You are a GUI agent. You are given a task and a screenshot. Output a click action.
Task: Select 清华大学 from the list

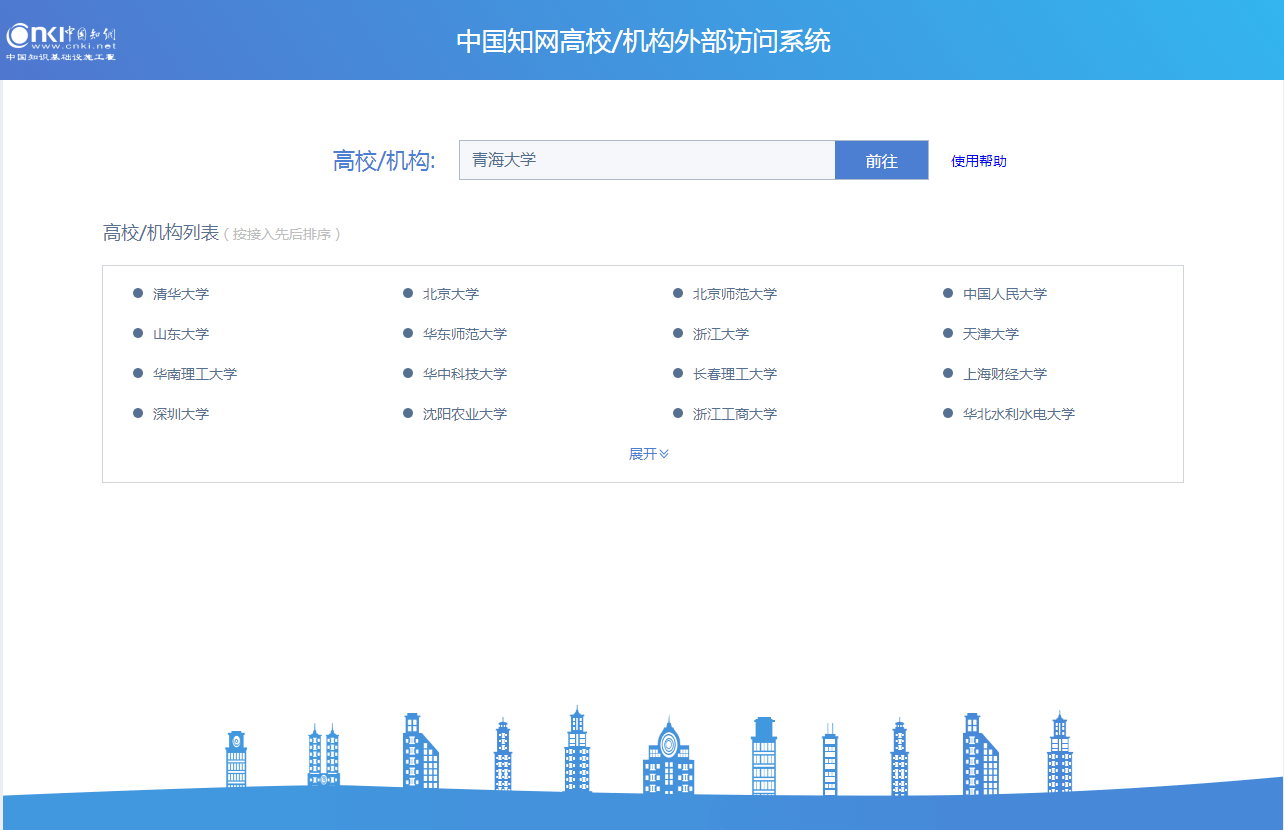tap(181, 294)
